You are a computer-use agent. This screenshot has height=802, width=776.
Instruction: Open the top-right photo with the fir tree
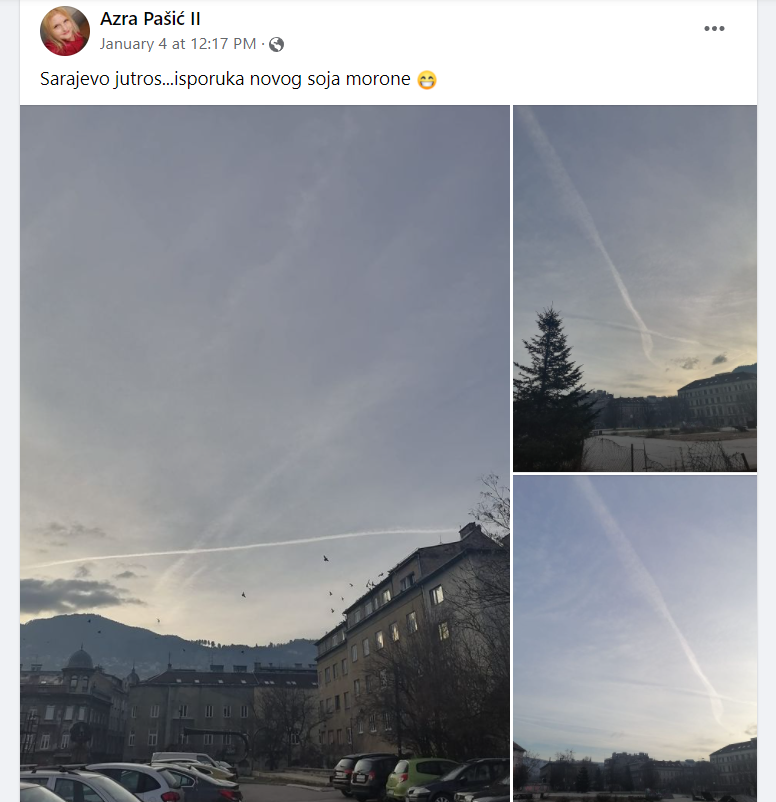pos(635,288)
